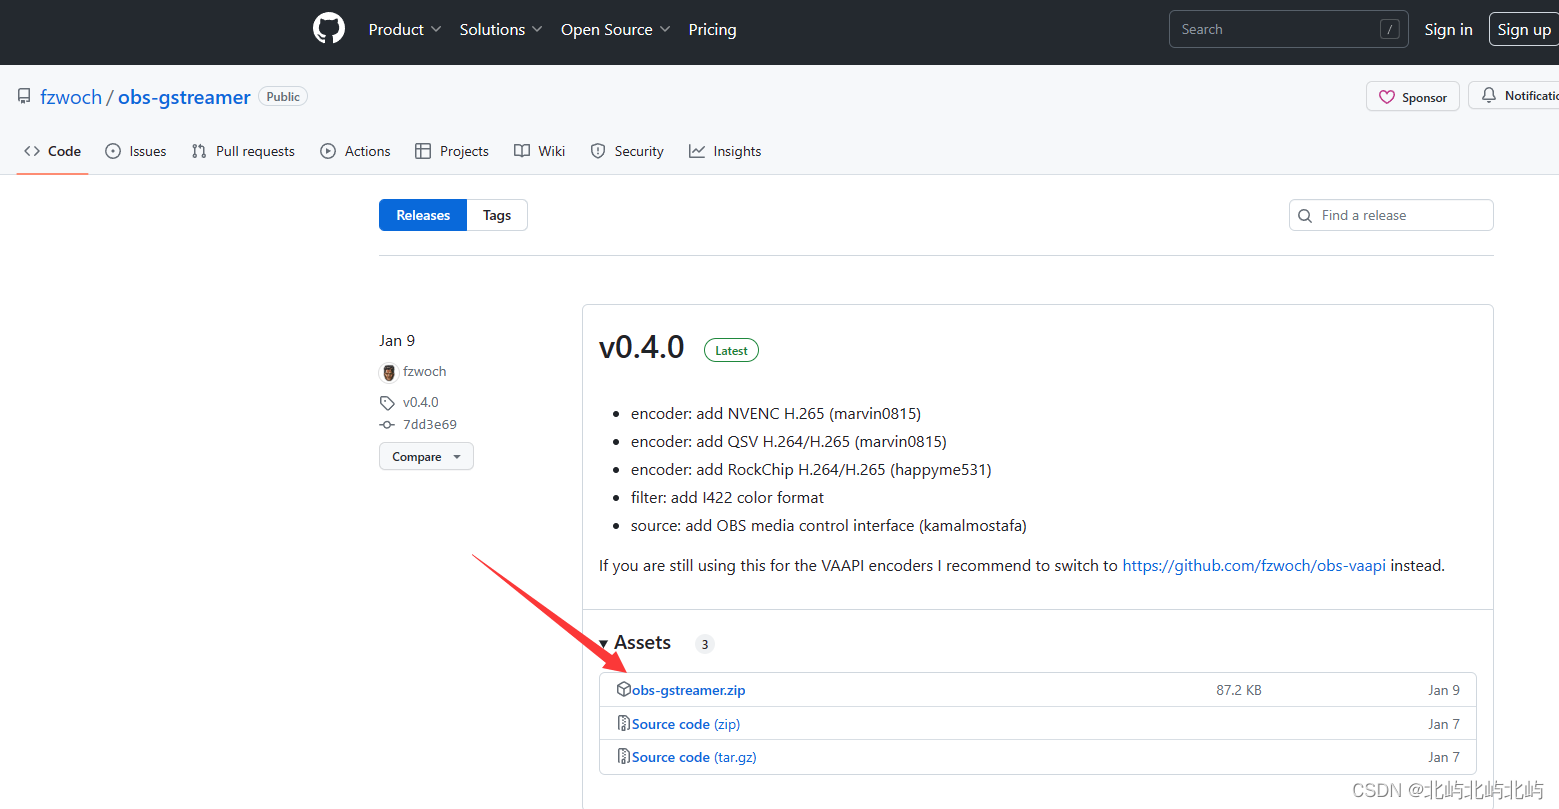Image resolution: width=1559 pixels, height=809 pixels.
Task: Open commit 7dd3e69 link
Action: [430, 424]
